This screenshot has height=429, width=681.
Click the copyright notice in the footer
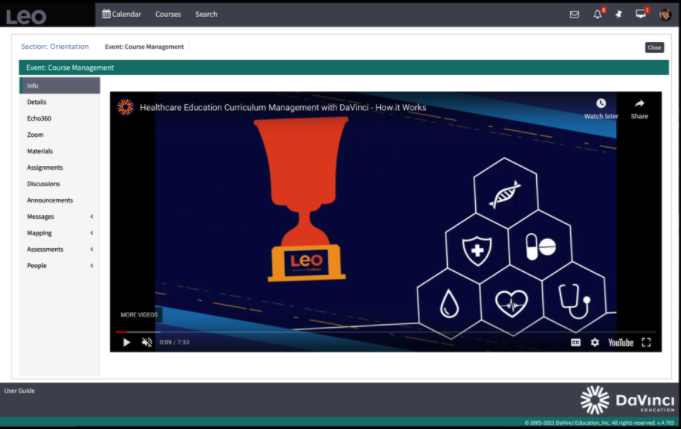599,423
